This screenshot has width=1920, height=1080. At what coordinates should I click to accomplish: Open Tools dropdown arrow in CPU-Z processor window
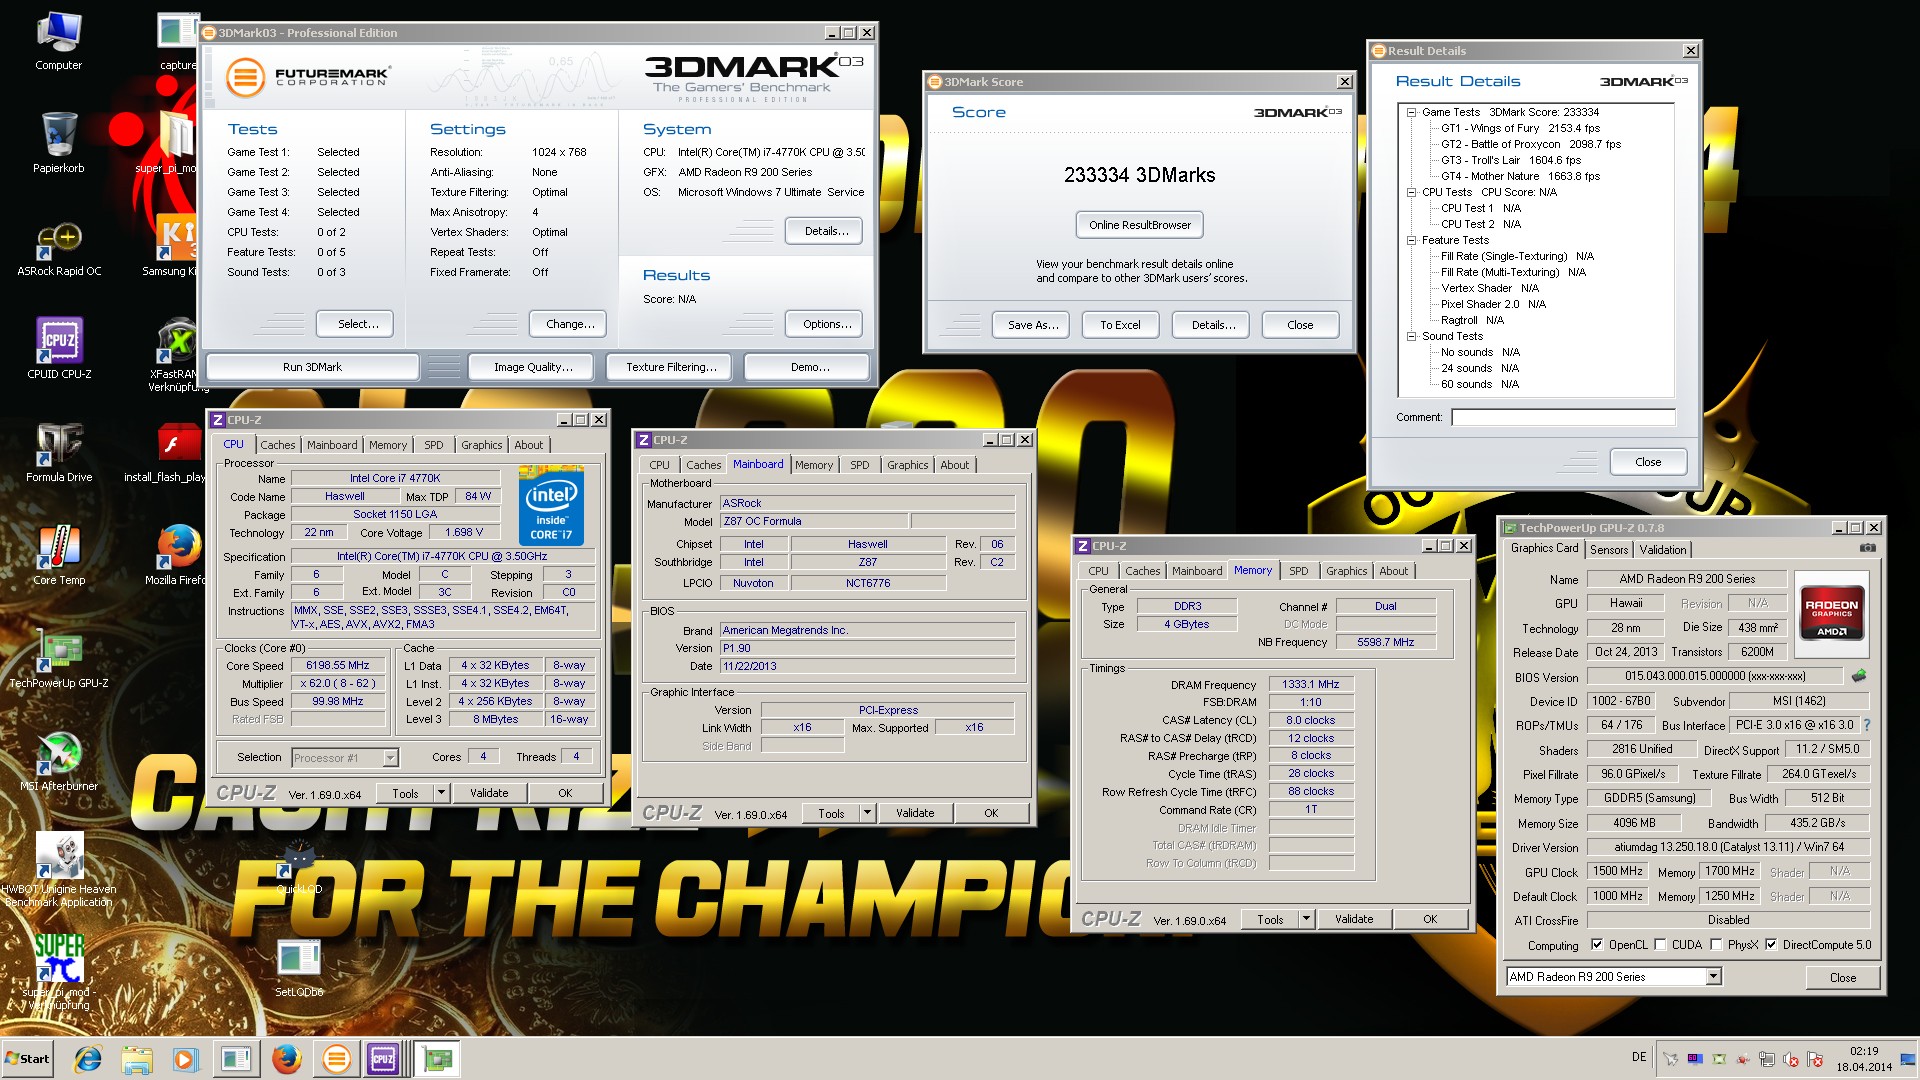point(441,793)
